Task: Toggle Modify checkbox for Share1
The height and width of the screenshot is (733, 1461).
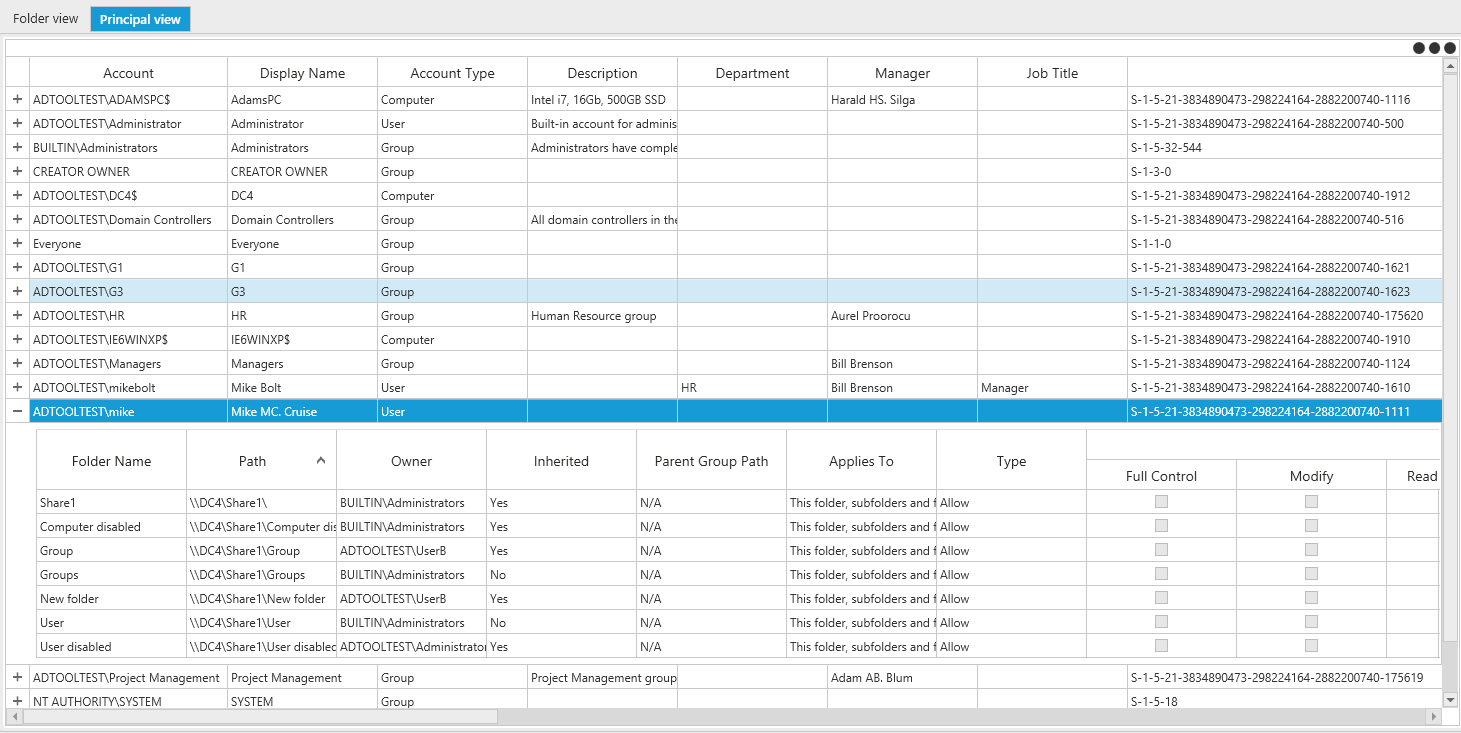Action: (1311, 502)
